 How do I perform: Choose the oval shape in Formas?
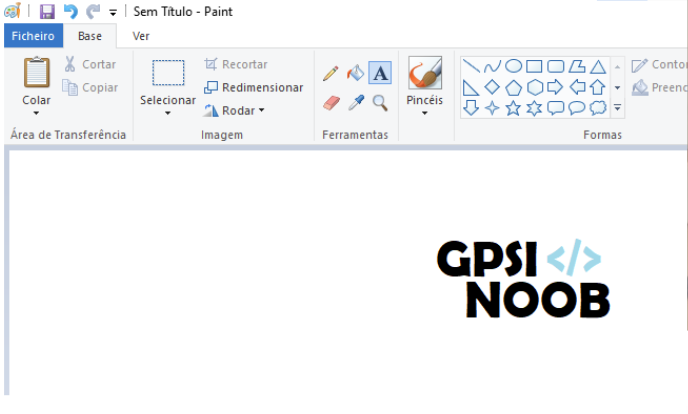click(x=513, y=66)
